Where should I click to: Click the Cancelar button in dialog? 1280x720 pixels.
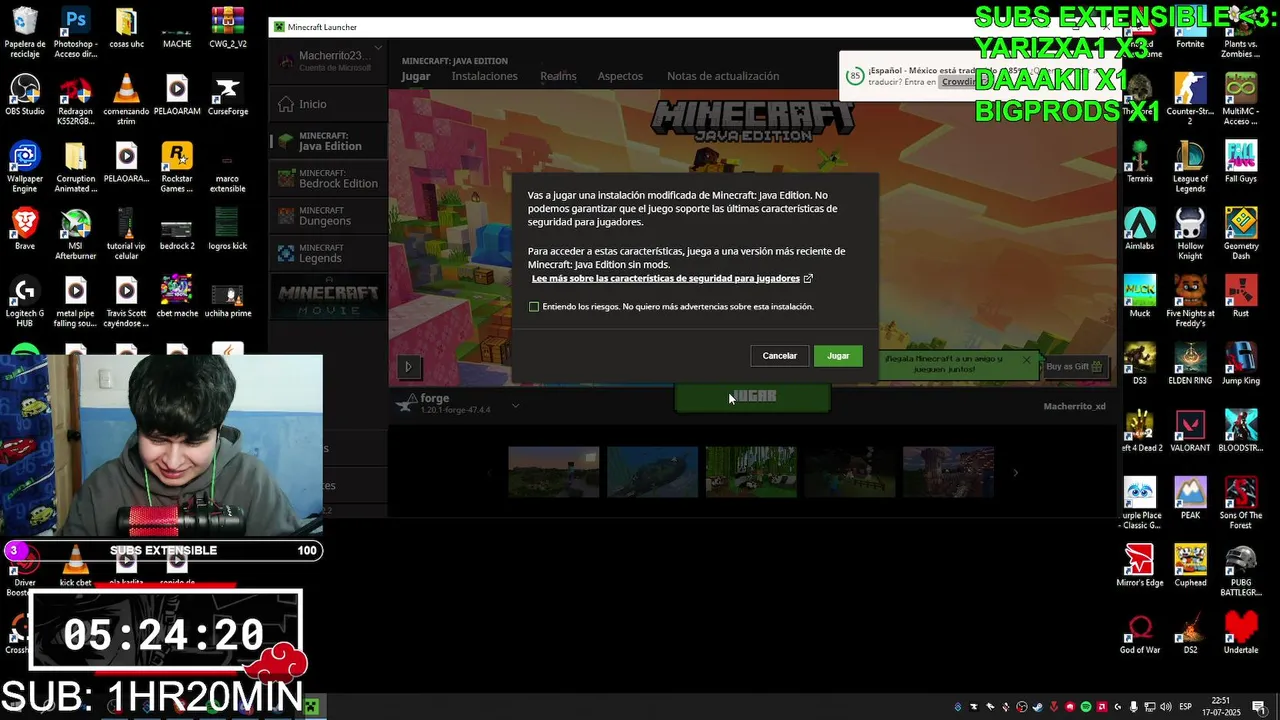(780, 356)
